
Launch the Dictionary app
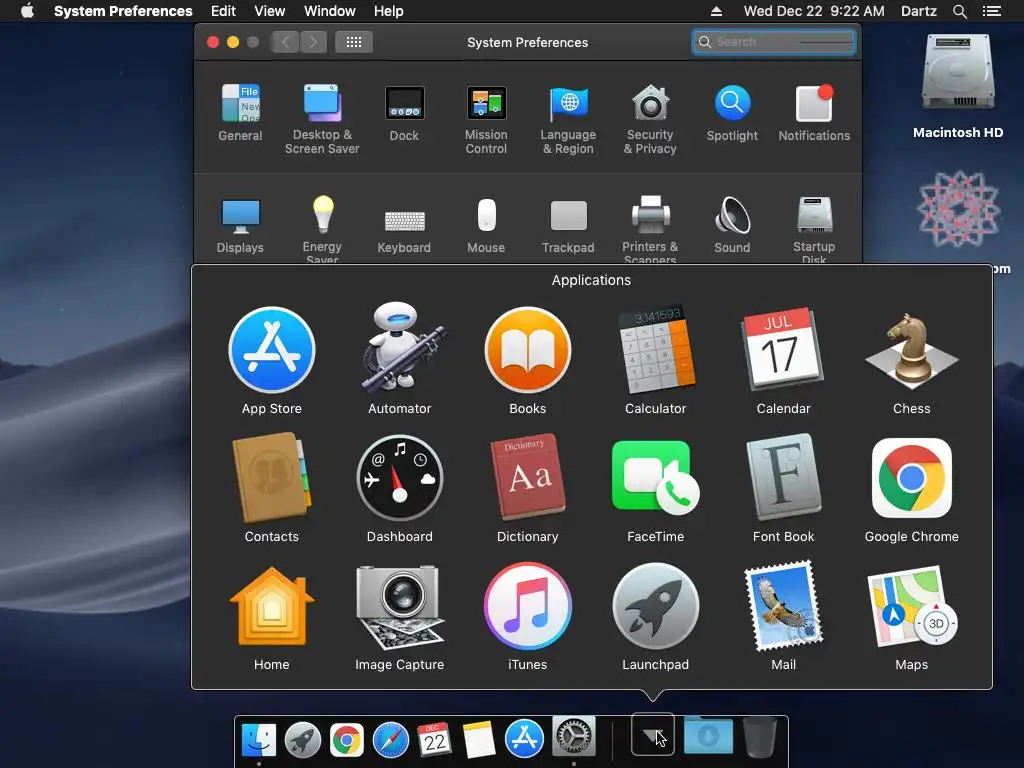click(528, 477)
